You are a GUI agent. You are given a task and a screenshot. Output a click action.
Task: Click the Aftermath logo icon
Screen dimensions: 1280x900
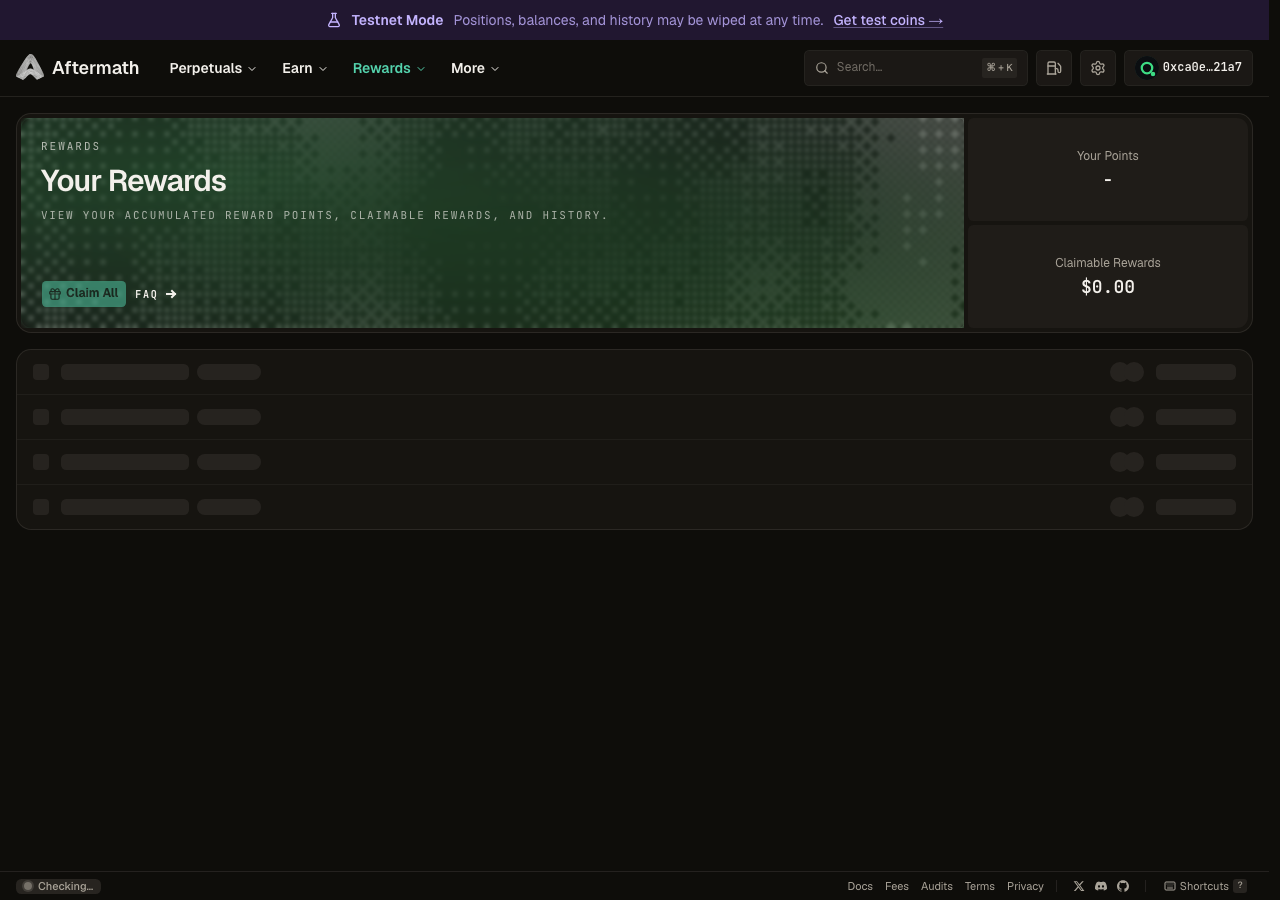coord(30,67)
